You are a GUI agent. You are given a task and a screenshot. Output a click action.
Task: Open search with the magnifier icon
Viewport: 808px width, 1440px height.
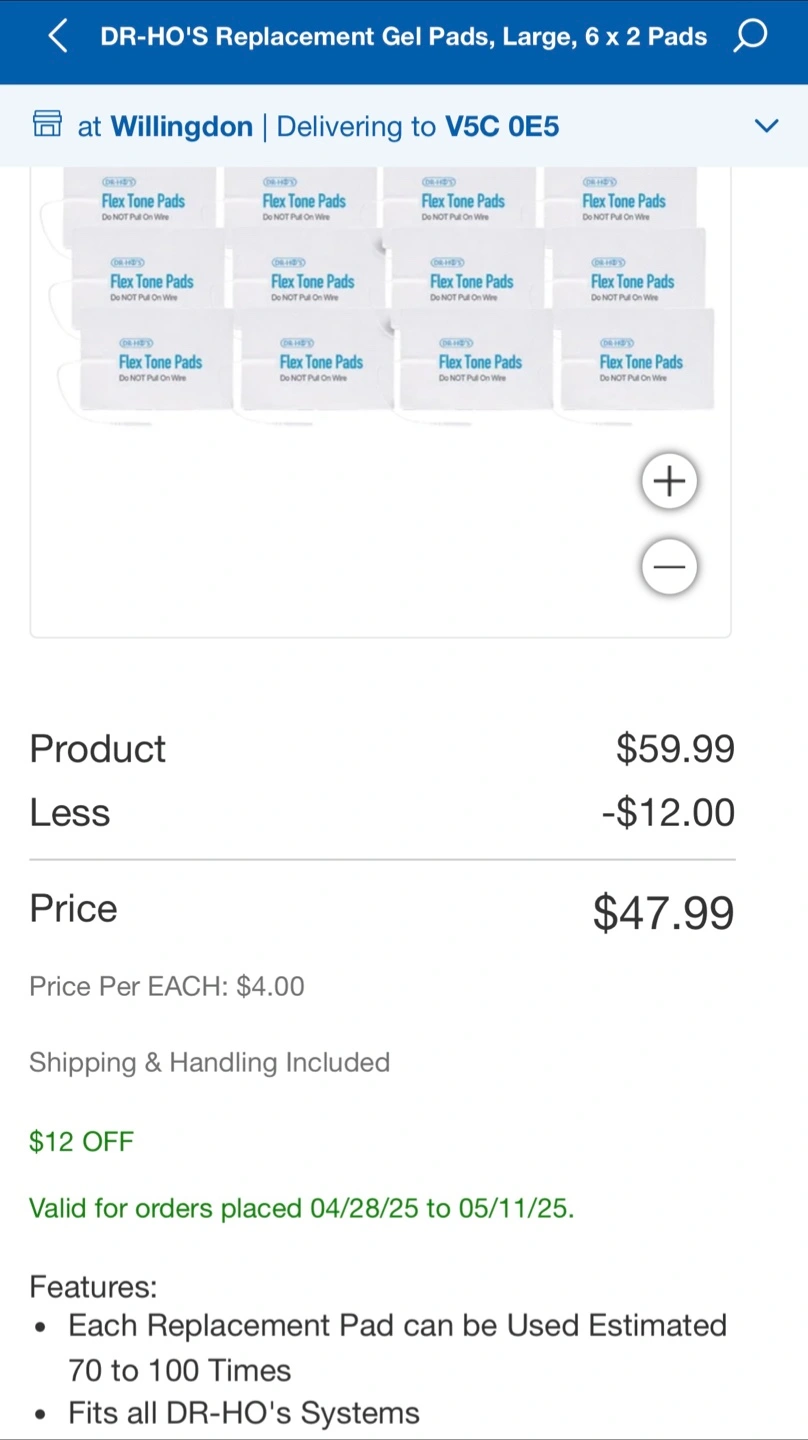click(x=750, y=37)
